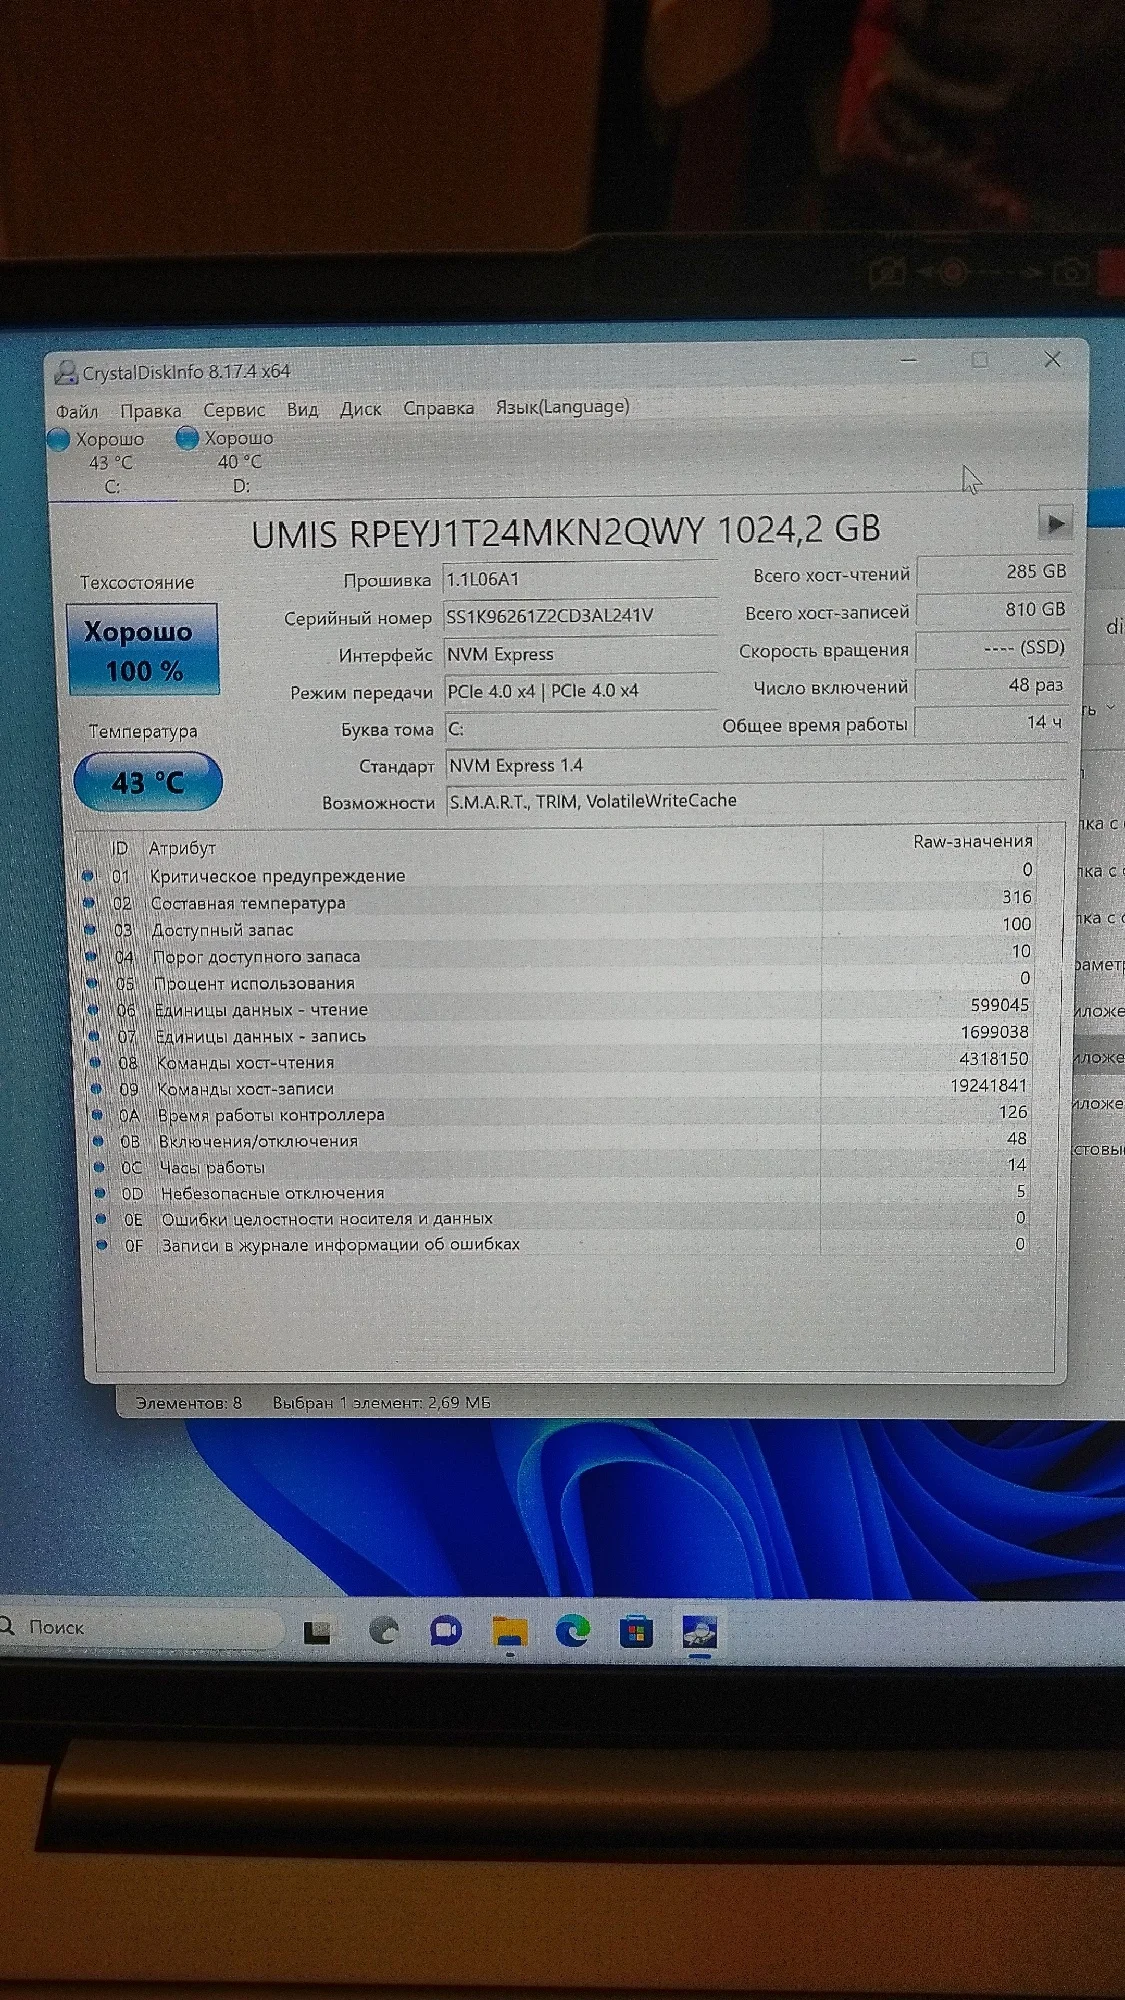Image resolution: width=1125 pixels, height=2000 pixels.
Task: Open the Файл menu
Action: (x=77, y=411)
